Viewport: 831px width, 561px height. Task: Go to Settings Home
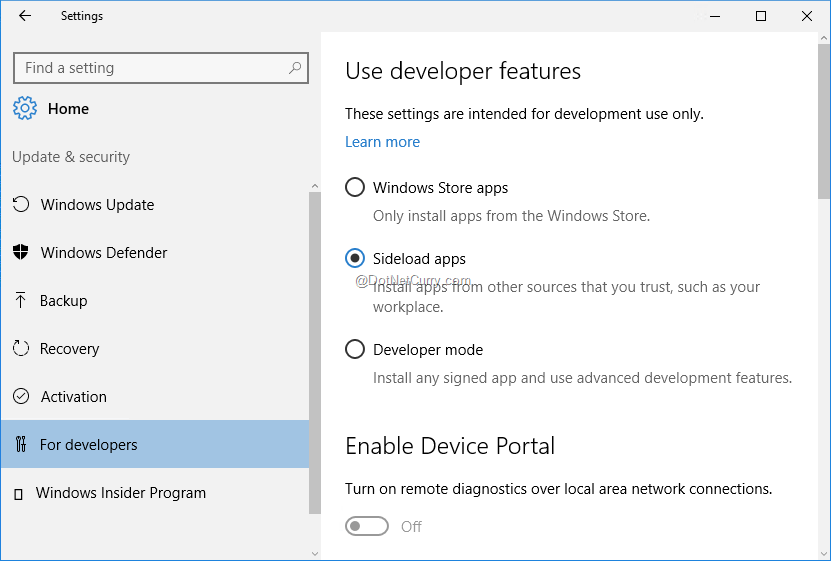tap(51, 109)
